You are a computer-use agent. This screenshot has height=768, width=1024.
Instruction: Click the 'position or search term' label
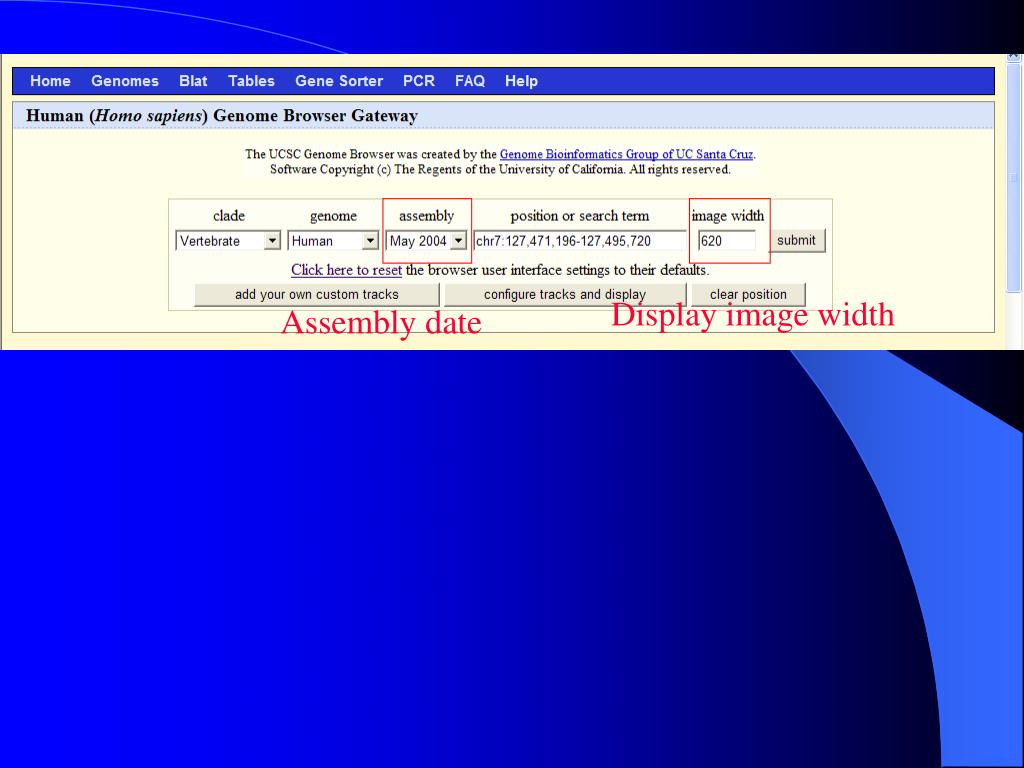click(580, 216)
